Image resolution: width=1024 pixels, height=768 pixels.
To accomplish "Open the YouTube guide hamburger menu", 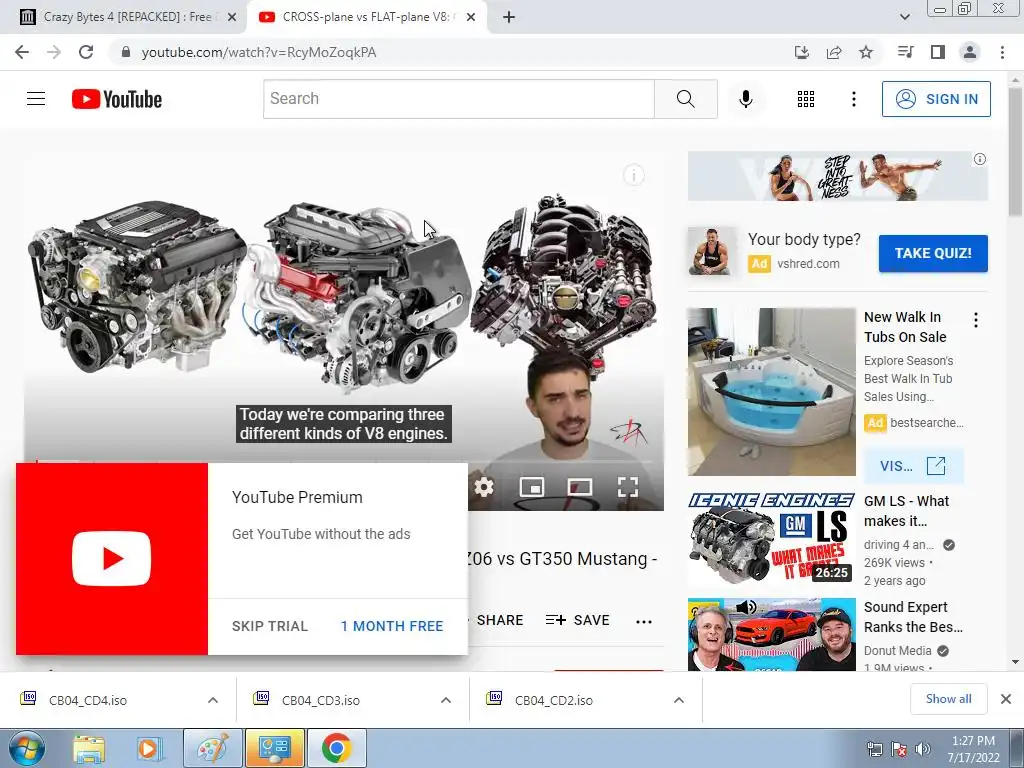I will tap(36, 99).
